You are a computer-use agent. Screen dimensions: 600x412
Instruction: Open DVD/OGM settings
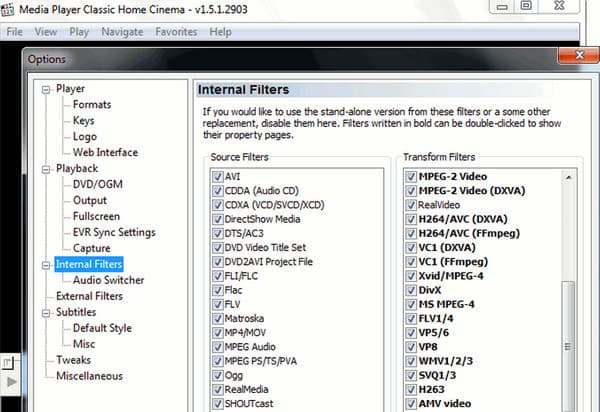click(x=98, y=184)
